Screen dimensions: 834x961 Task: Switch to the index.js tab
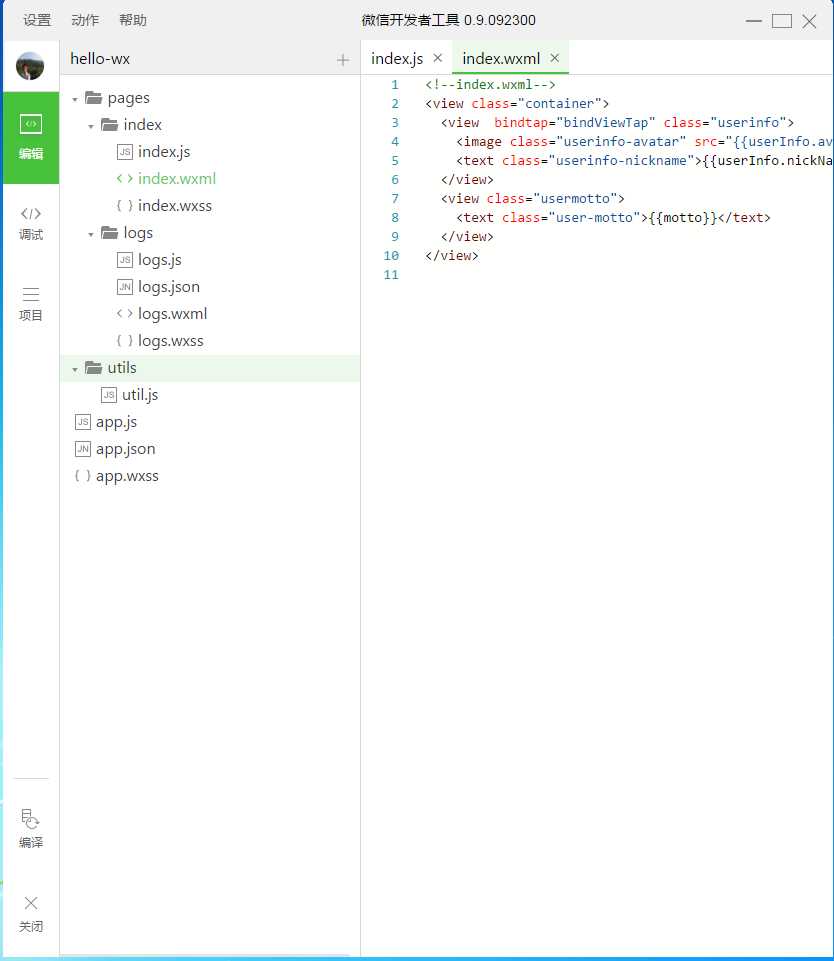point(396,58)
